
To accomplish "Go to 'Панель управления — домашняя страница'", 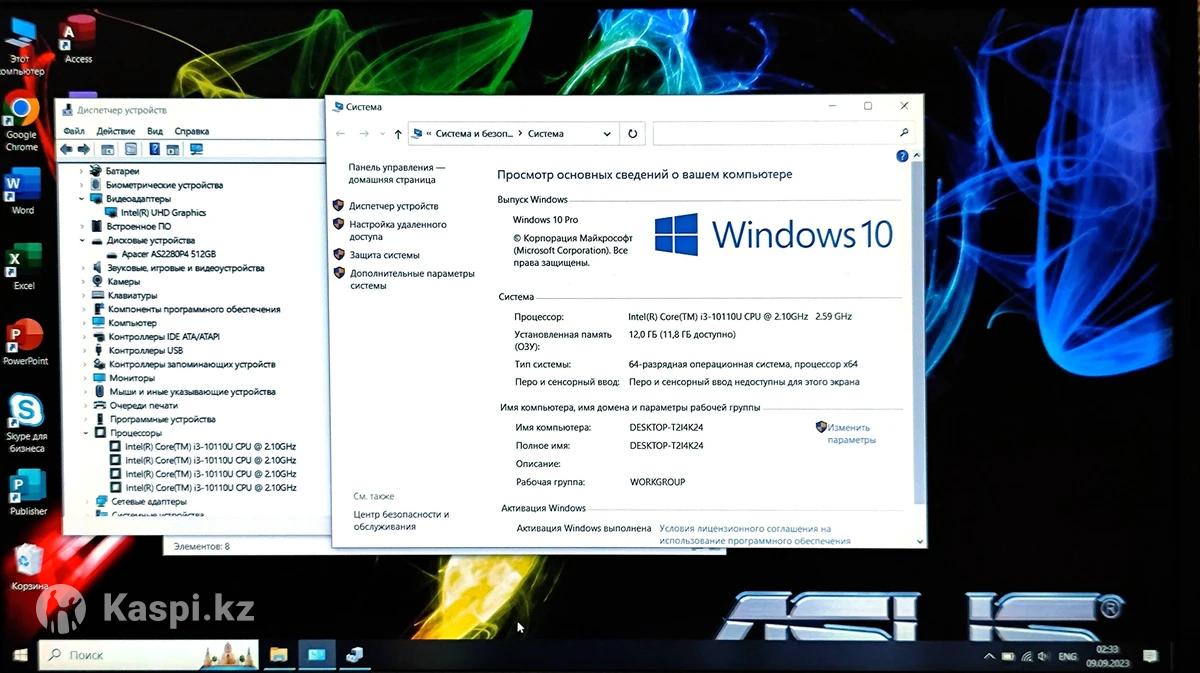I will pos(397,174).
